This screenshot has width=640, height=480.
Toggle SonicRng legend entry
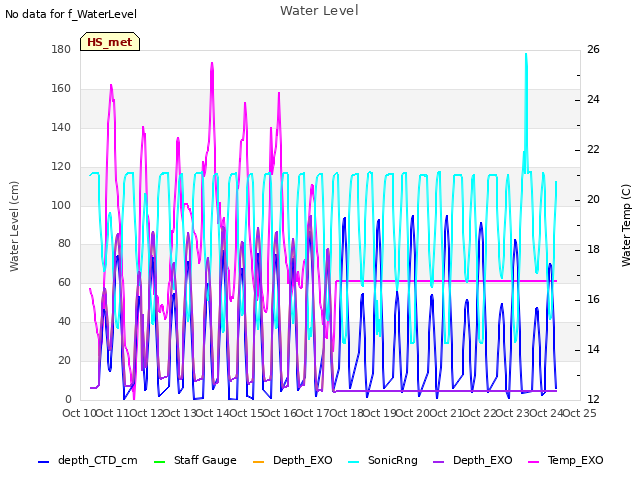[383, 460]
